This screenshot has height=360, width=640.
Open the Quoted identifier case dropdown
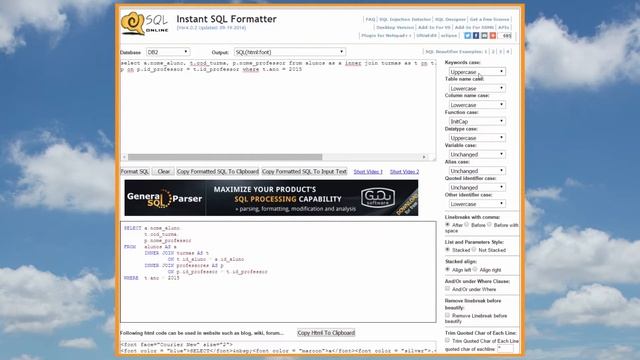(x=477, y=187)
